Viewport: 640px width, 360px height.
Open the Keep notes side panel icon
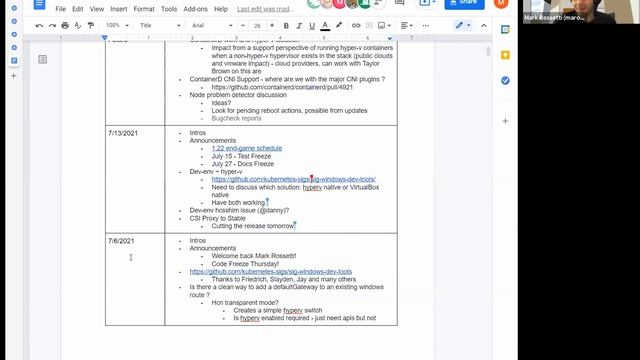[505, 55]
